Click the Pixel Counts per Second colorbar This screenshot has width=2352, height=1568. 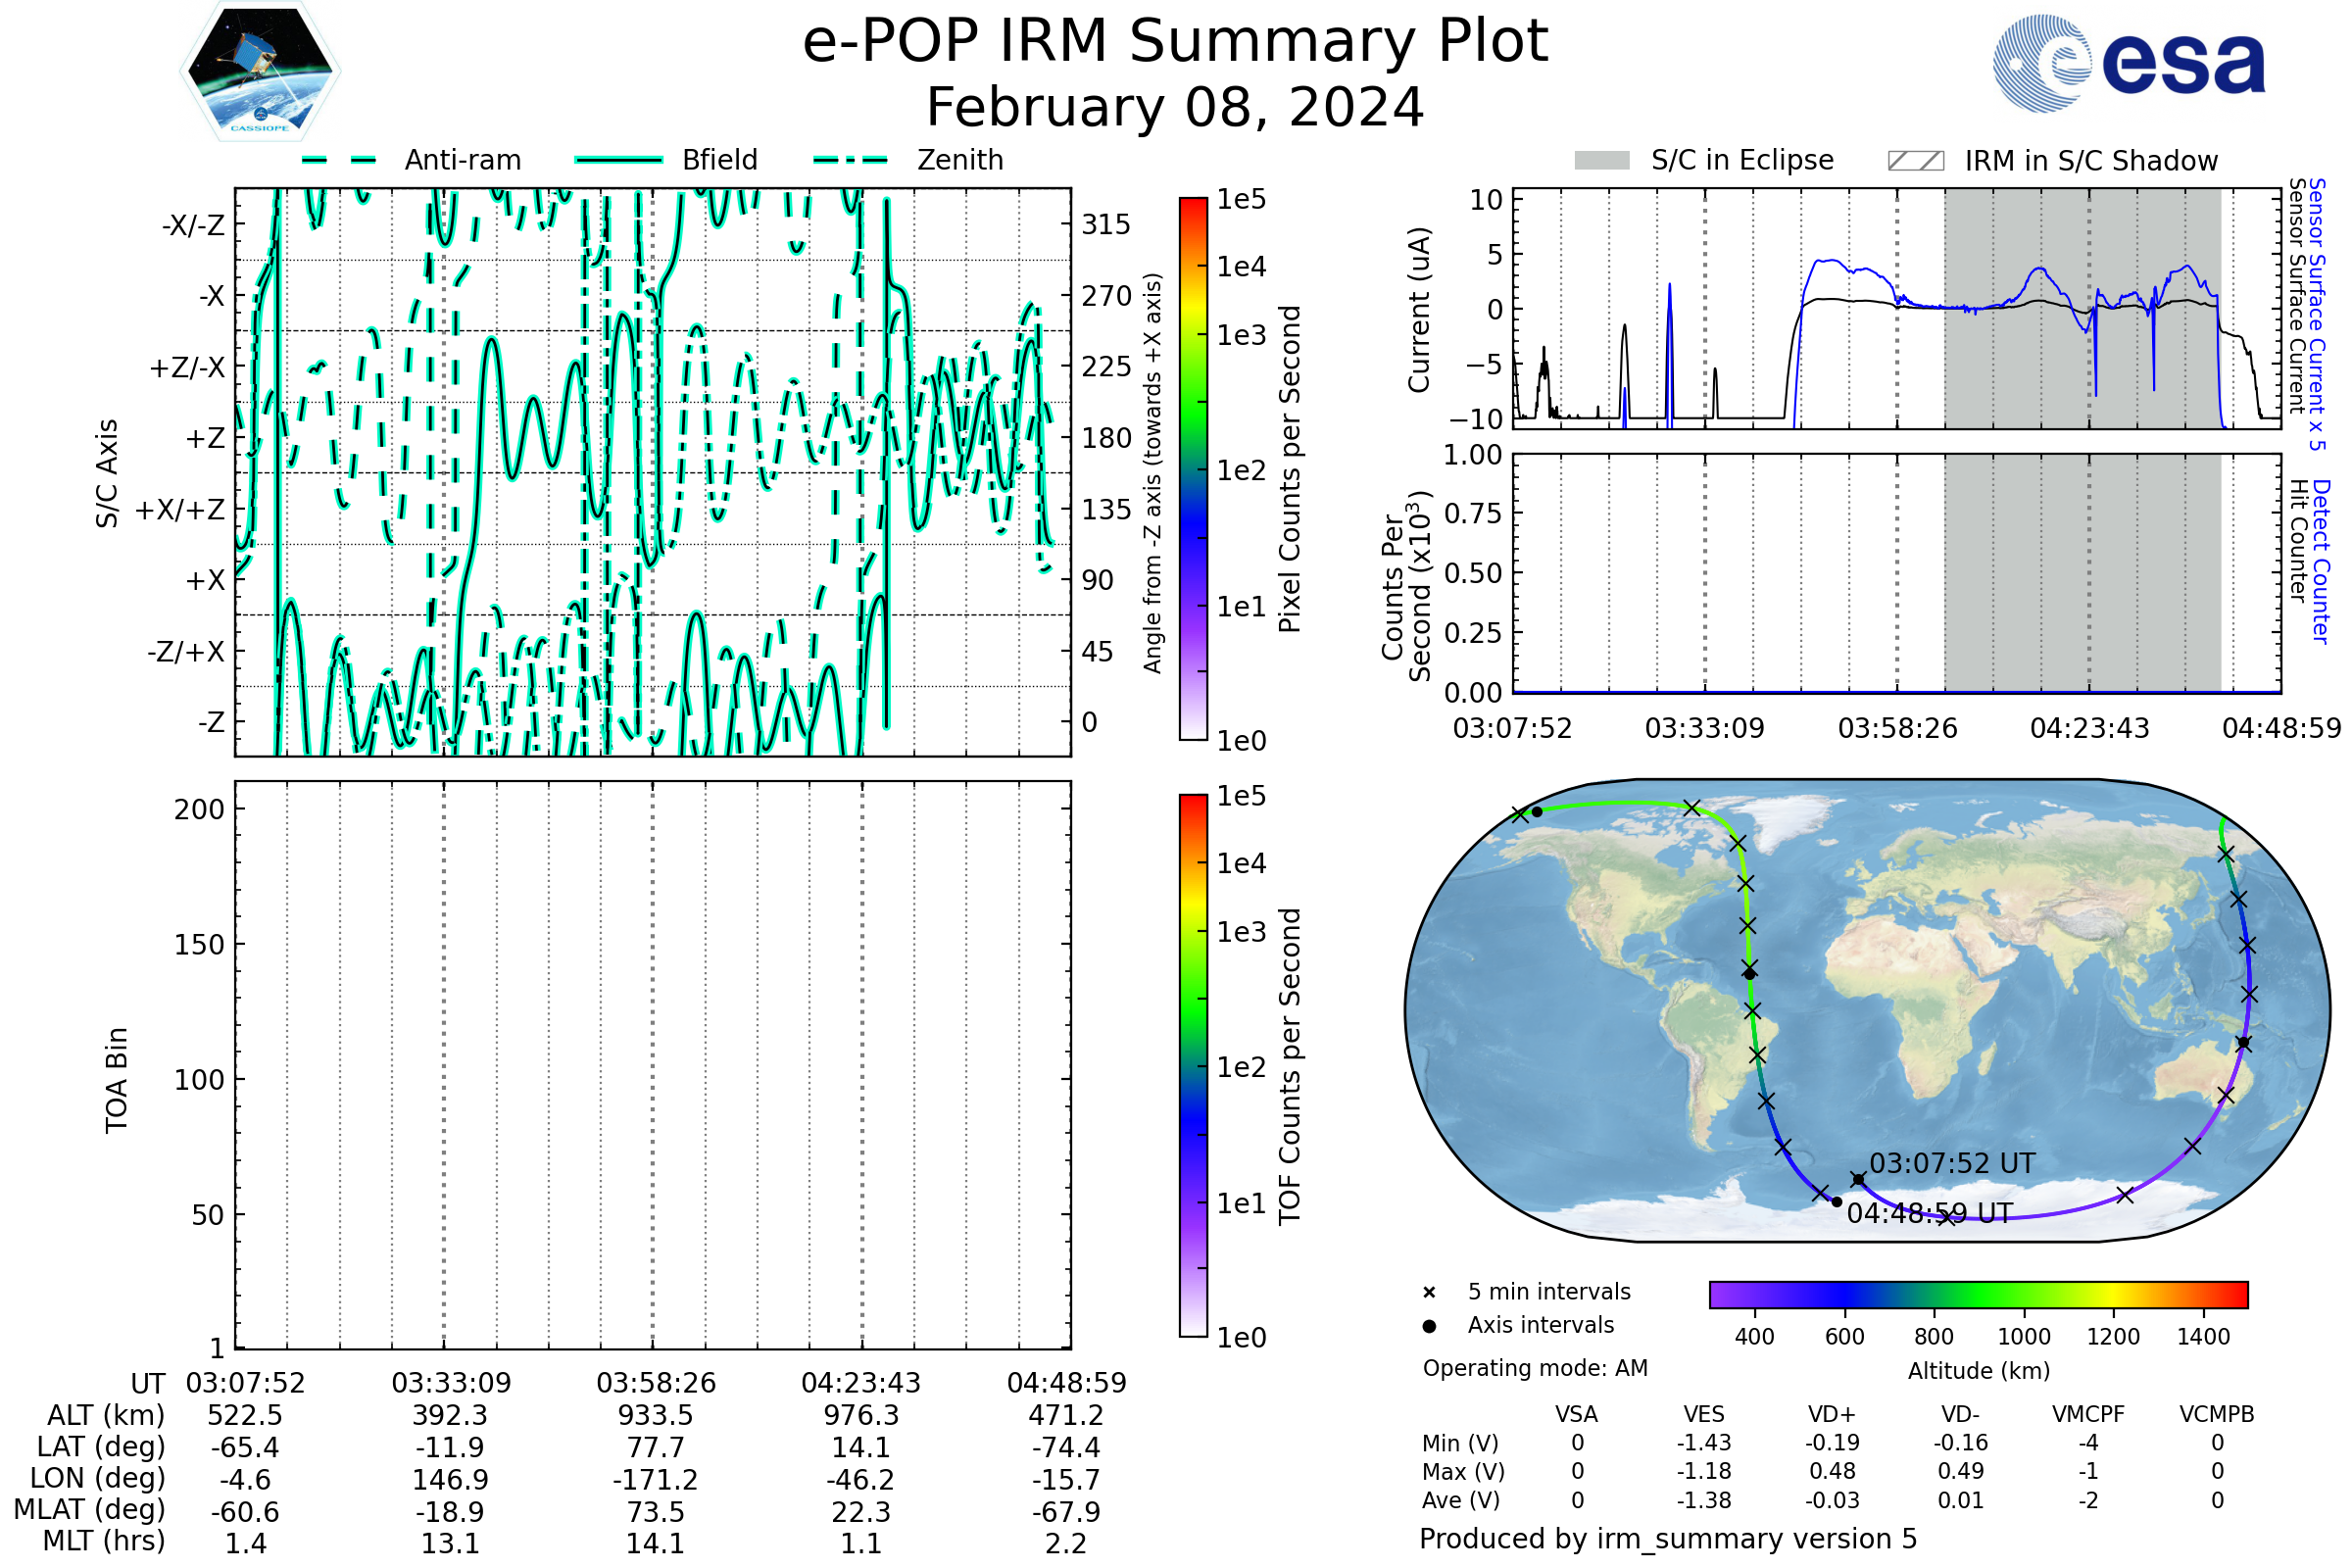pyautogui.click(x=1193, y=469)
